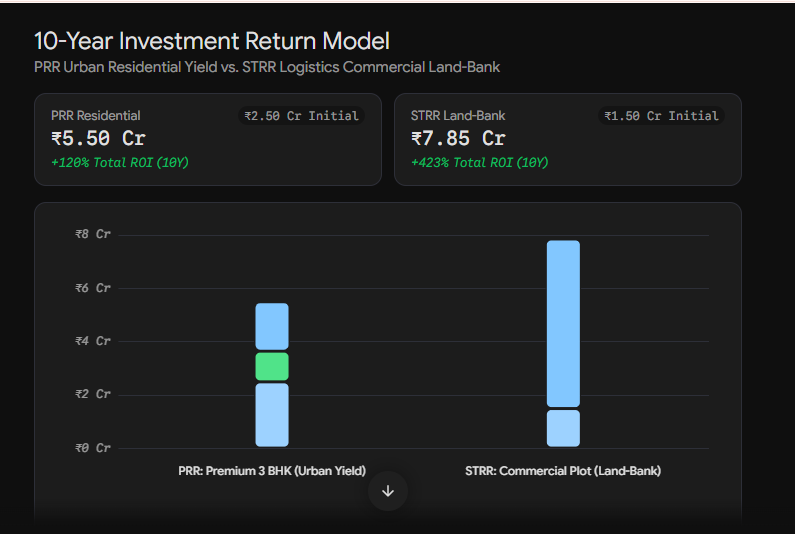Click the PRR: Premium 3 BHK (Urban Yield) label

(272, 471)
